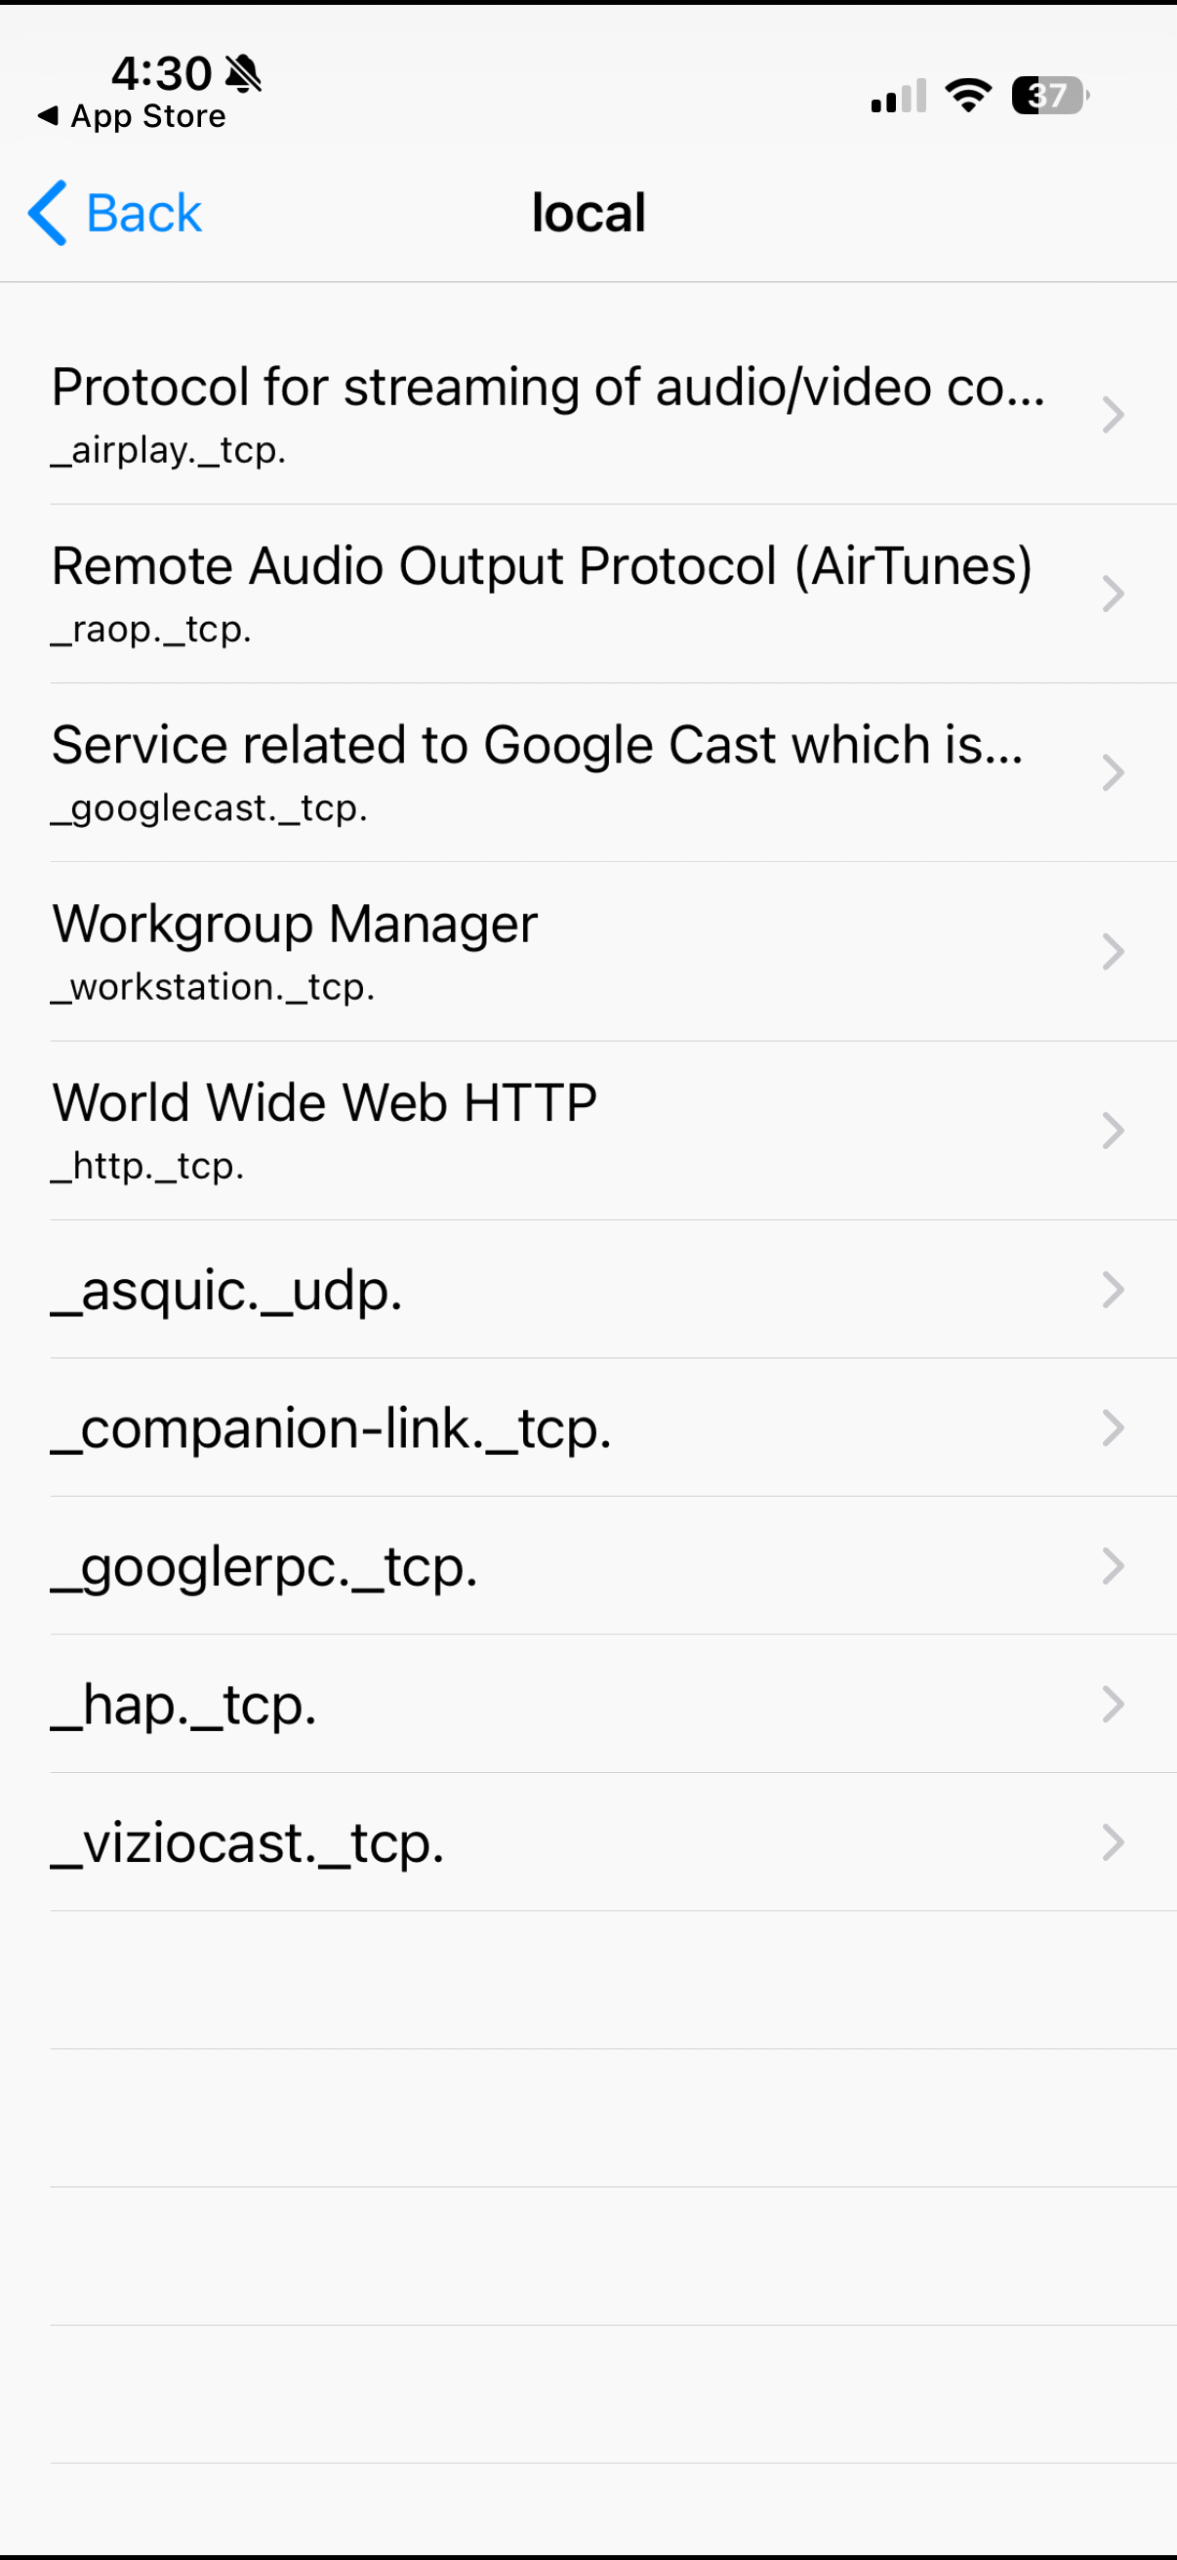The image size is (1177, 2560).
Task: Tap chevron on the _hap._tcp. row
Action: point(1113,1703)
